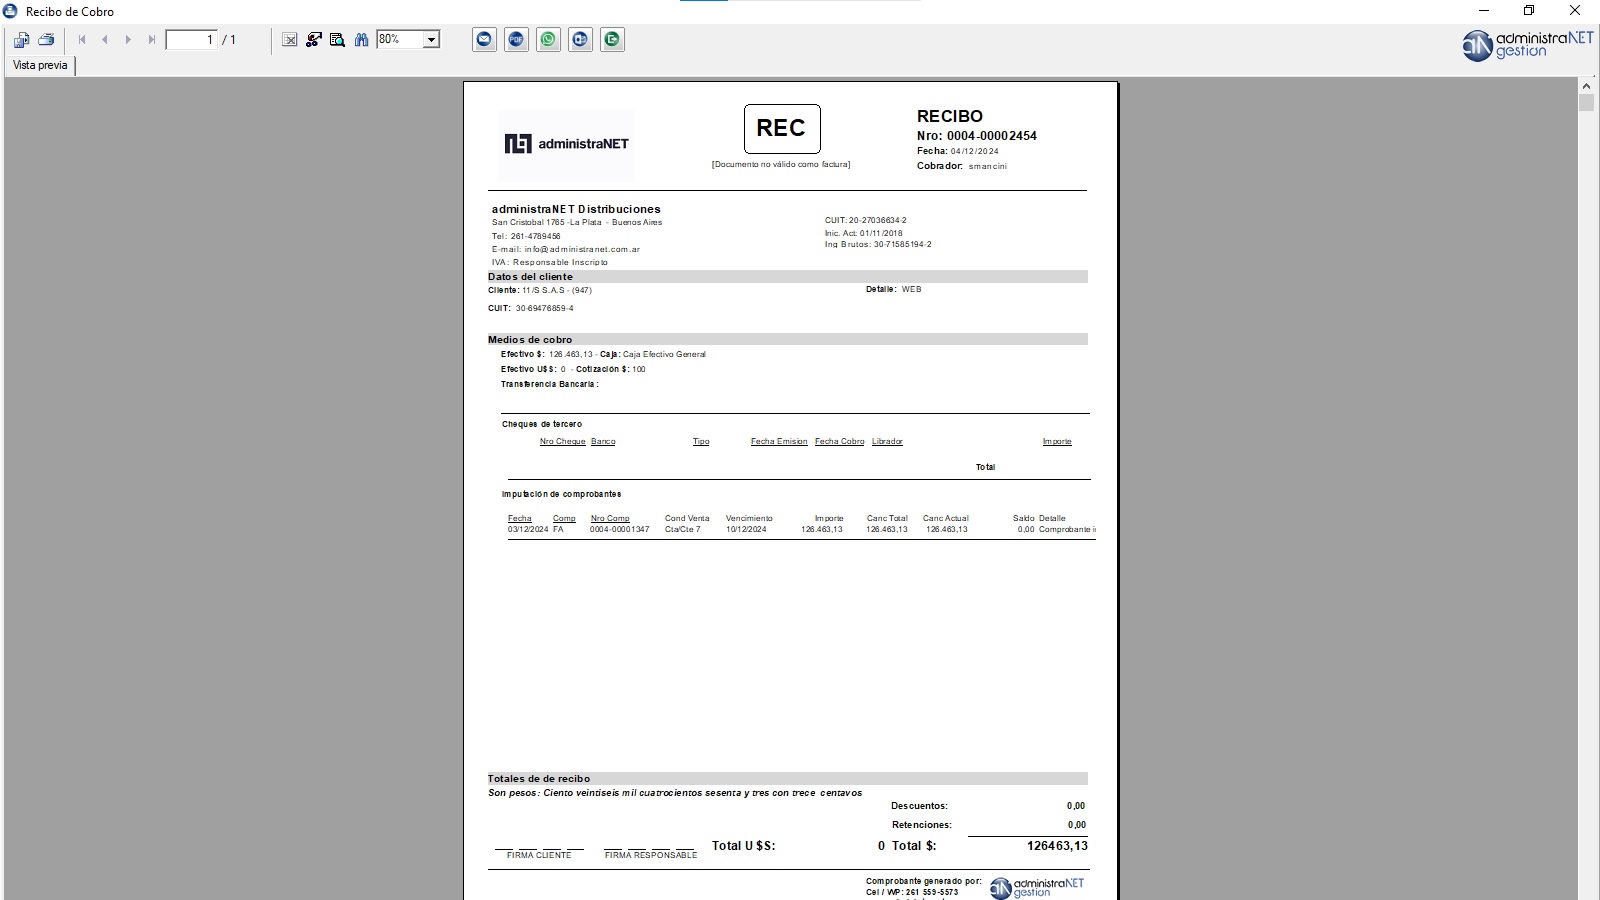1600x900 pixels.
Task: Click the Vencimiento date 10/12/2024
Action: click(746, 530)
